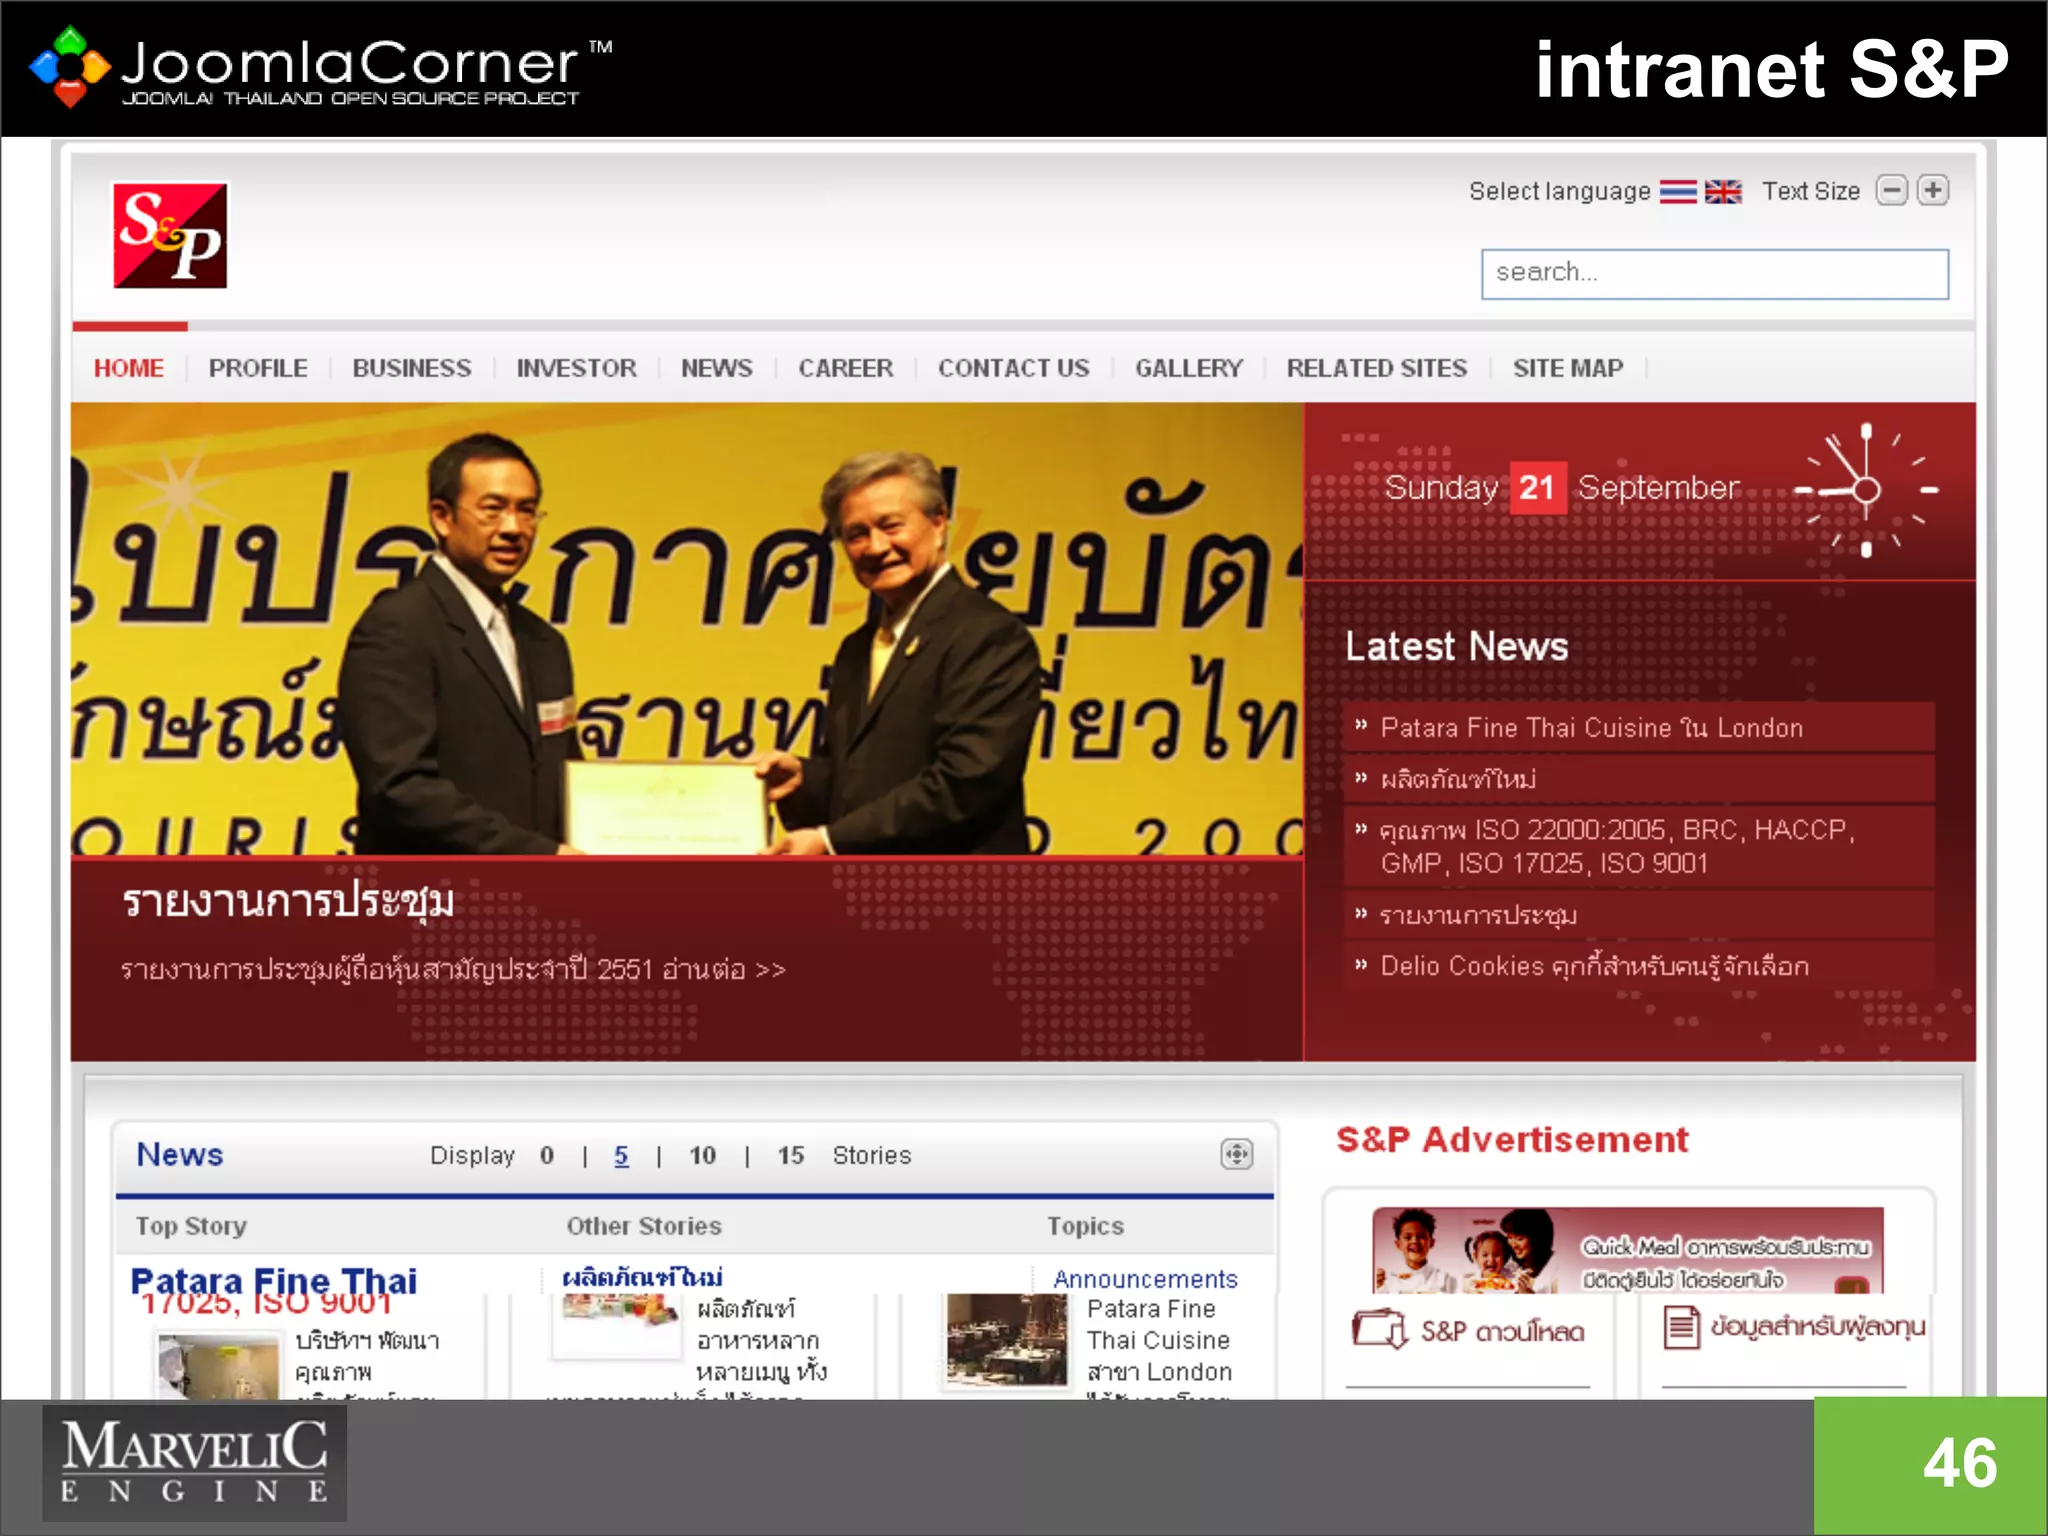The height and width of the screenshot is (1536, 2048).
Task: Open the NEWS menu item
Action: pos(716,368)
